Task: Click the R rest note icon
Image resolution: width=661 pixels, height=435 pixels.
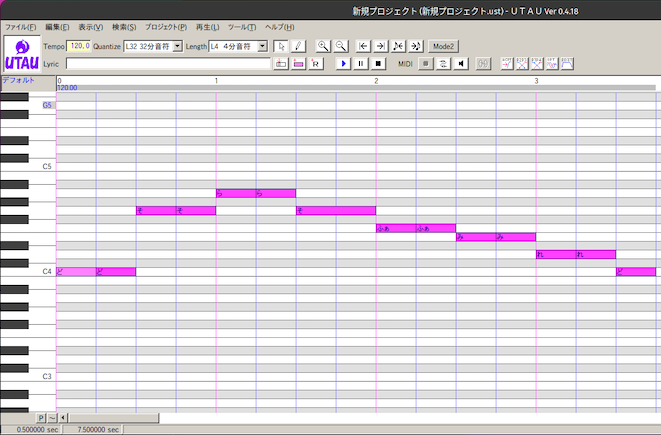Action: (317, 63)
